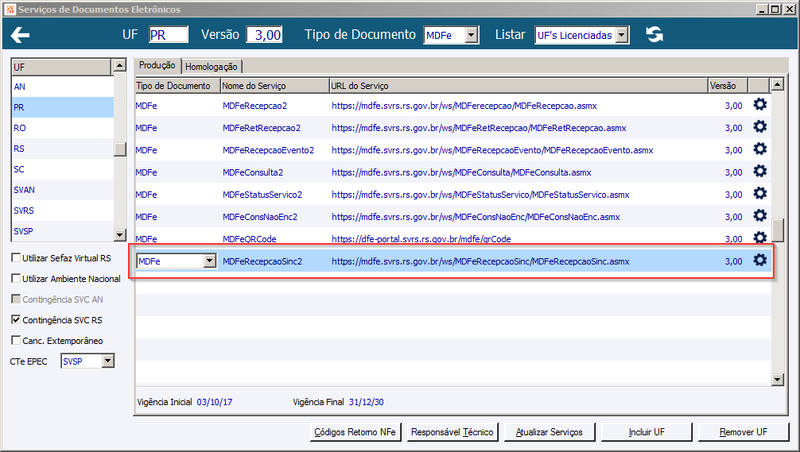Select SC in the UF list
Image resolution: width=800 pixels, height=452 pixels.
click(x=62, y=169)
